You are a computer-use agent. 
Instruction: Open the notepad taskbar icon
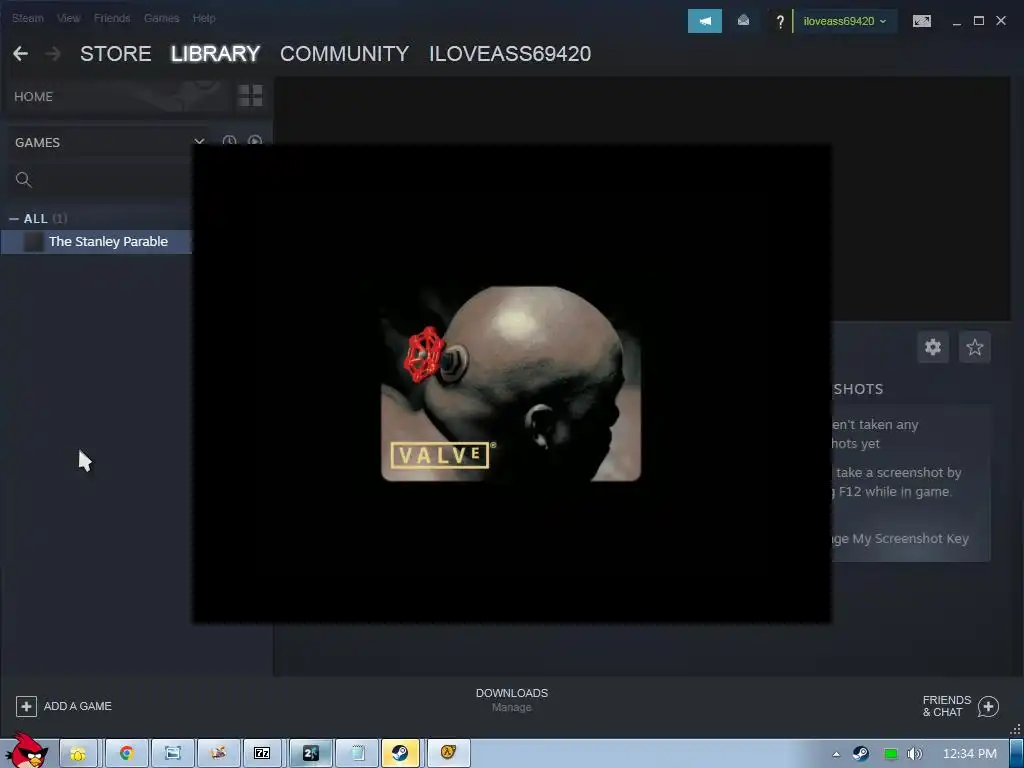tap(357, 754)
